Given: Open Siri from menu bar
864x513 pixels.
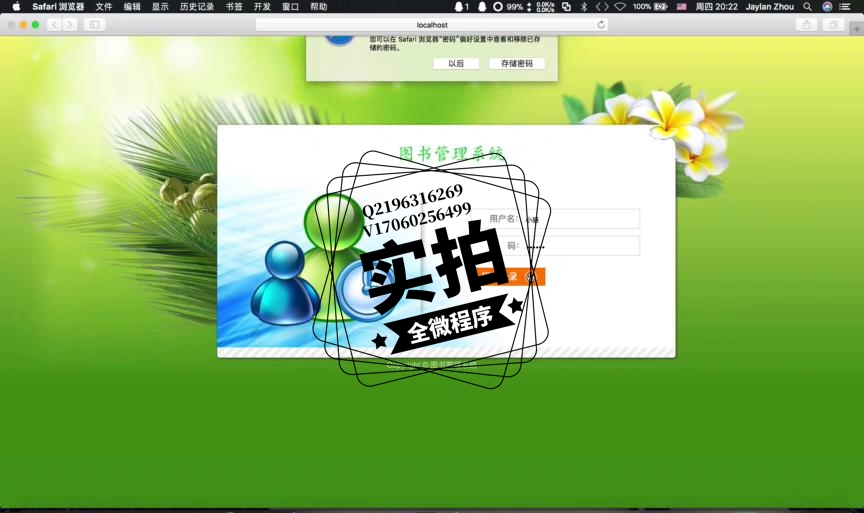Looking at the screenshot, I should (827, 7).
